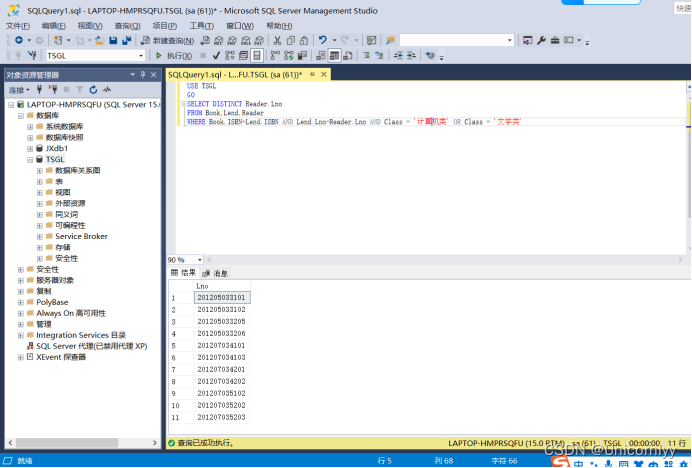Click the change connection plug icon
Screen dimensions: 692x468
[32, 56]
